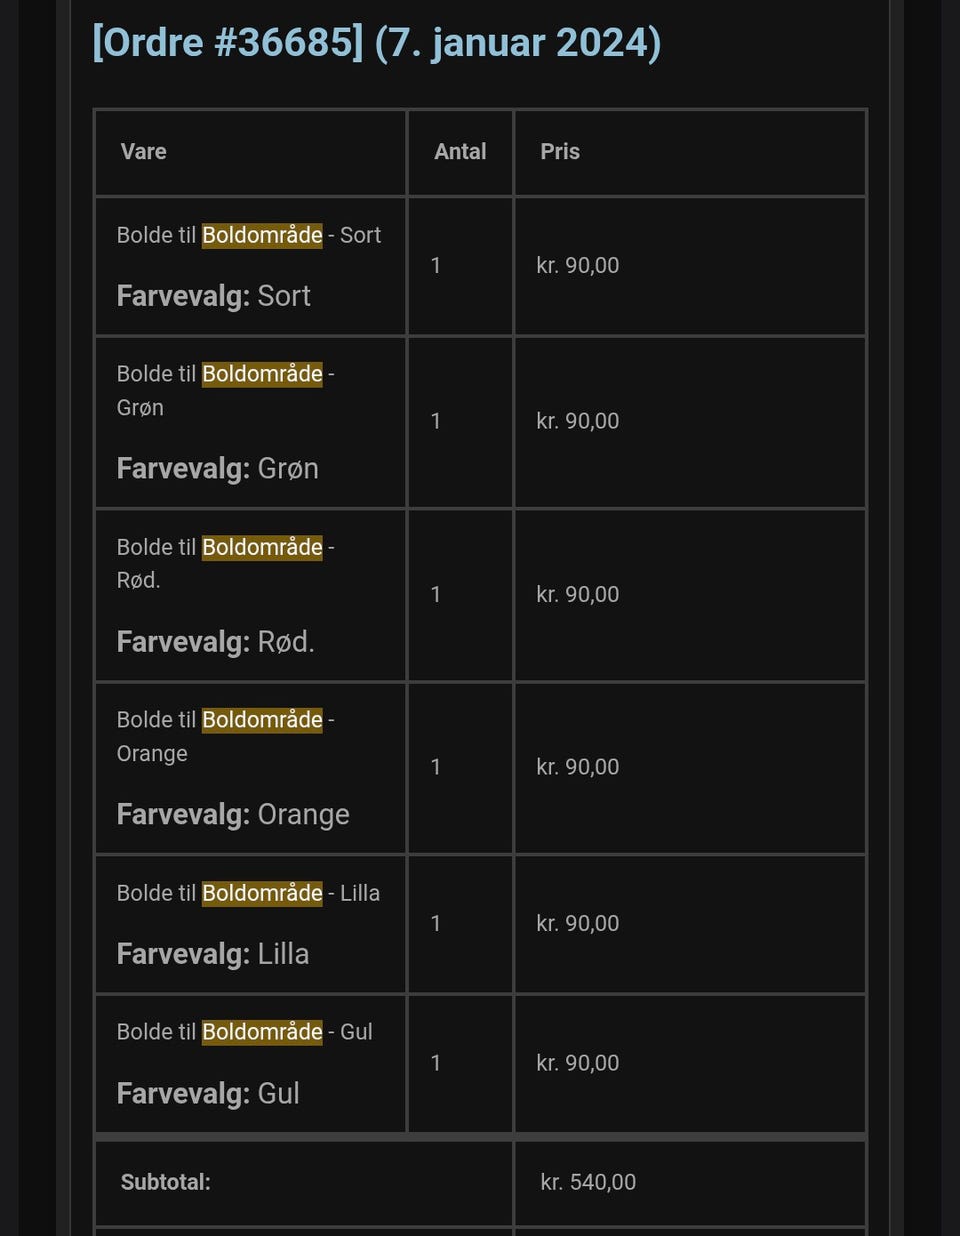
Task: Click Farvevalg: Orange text
Action: (x=233, y=815)
